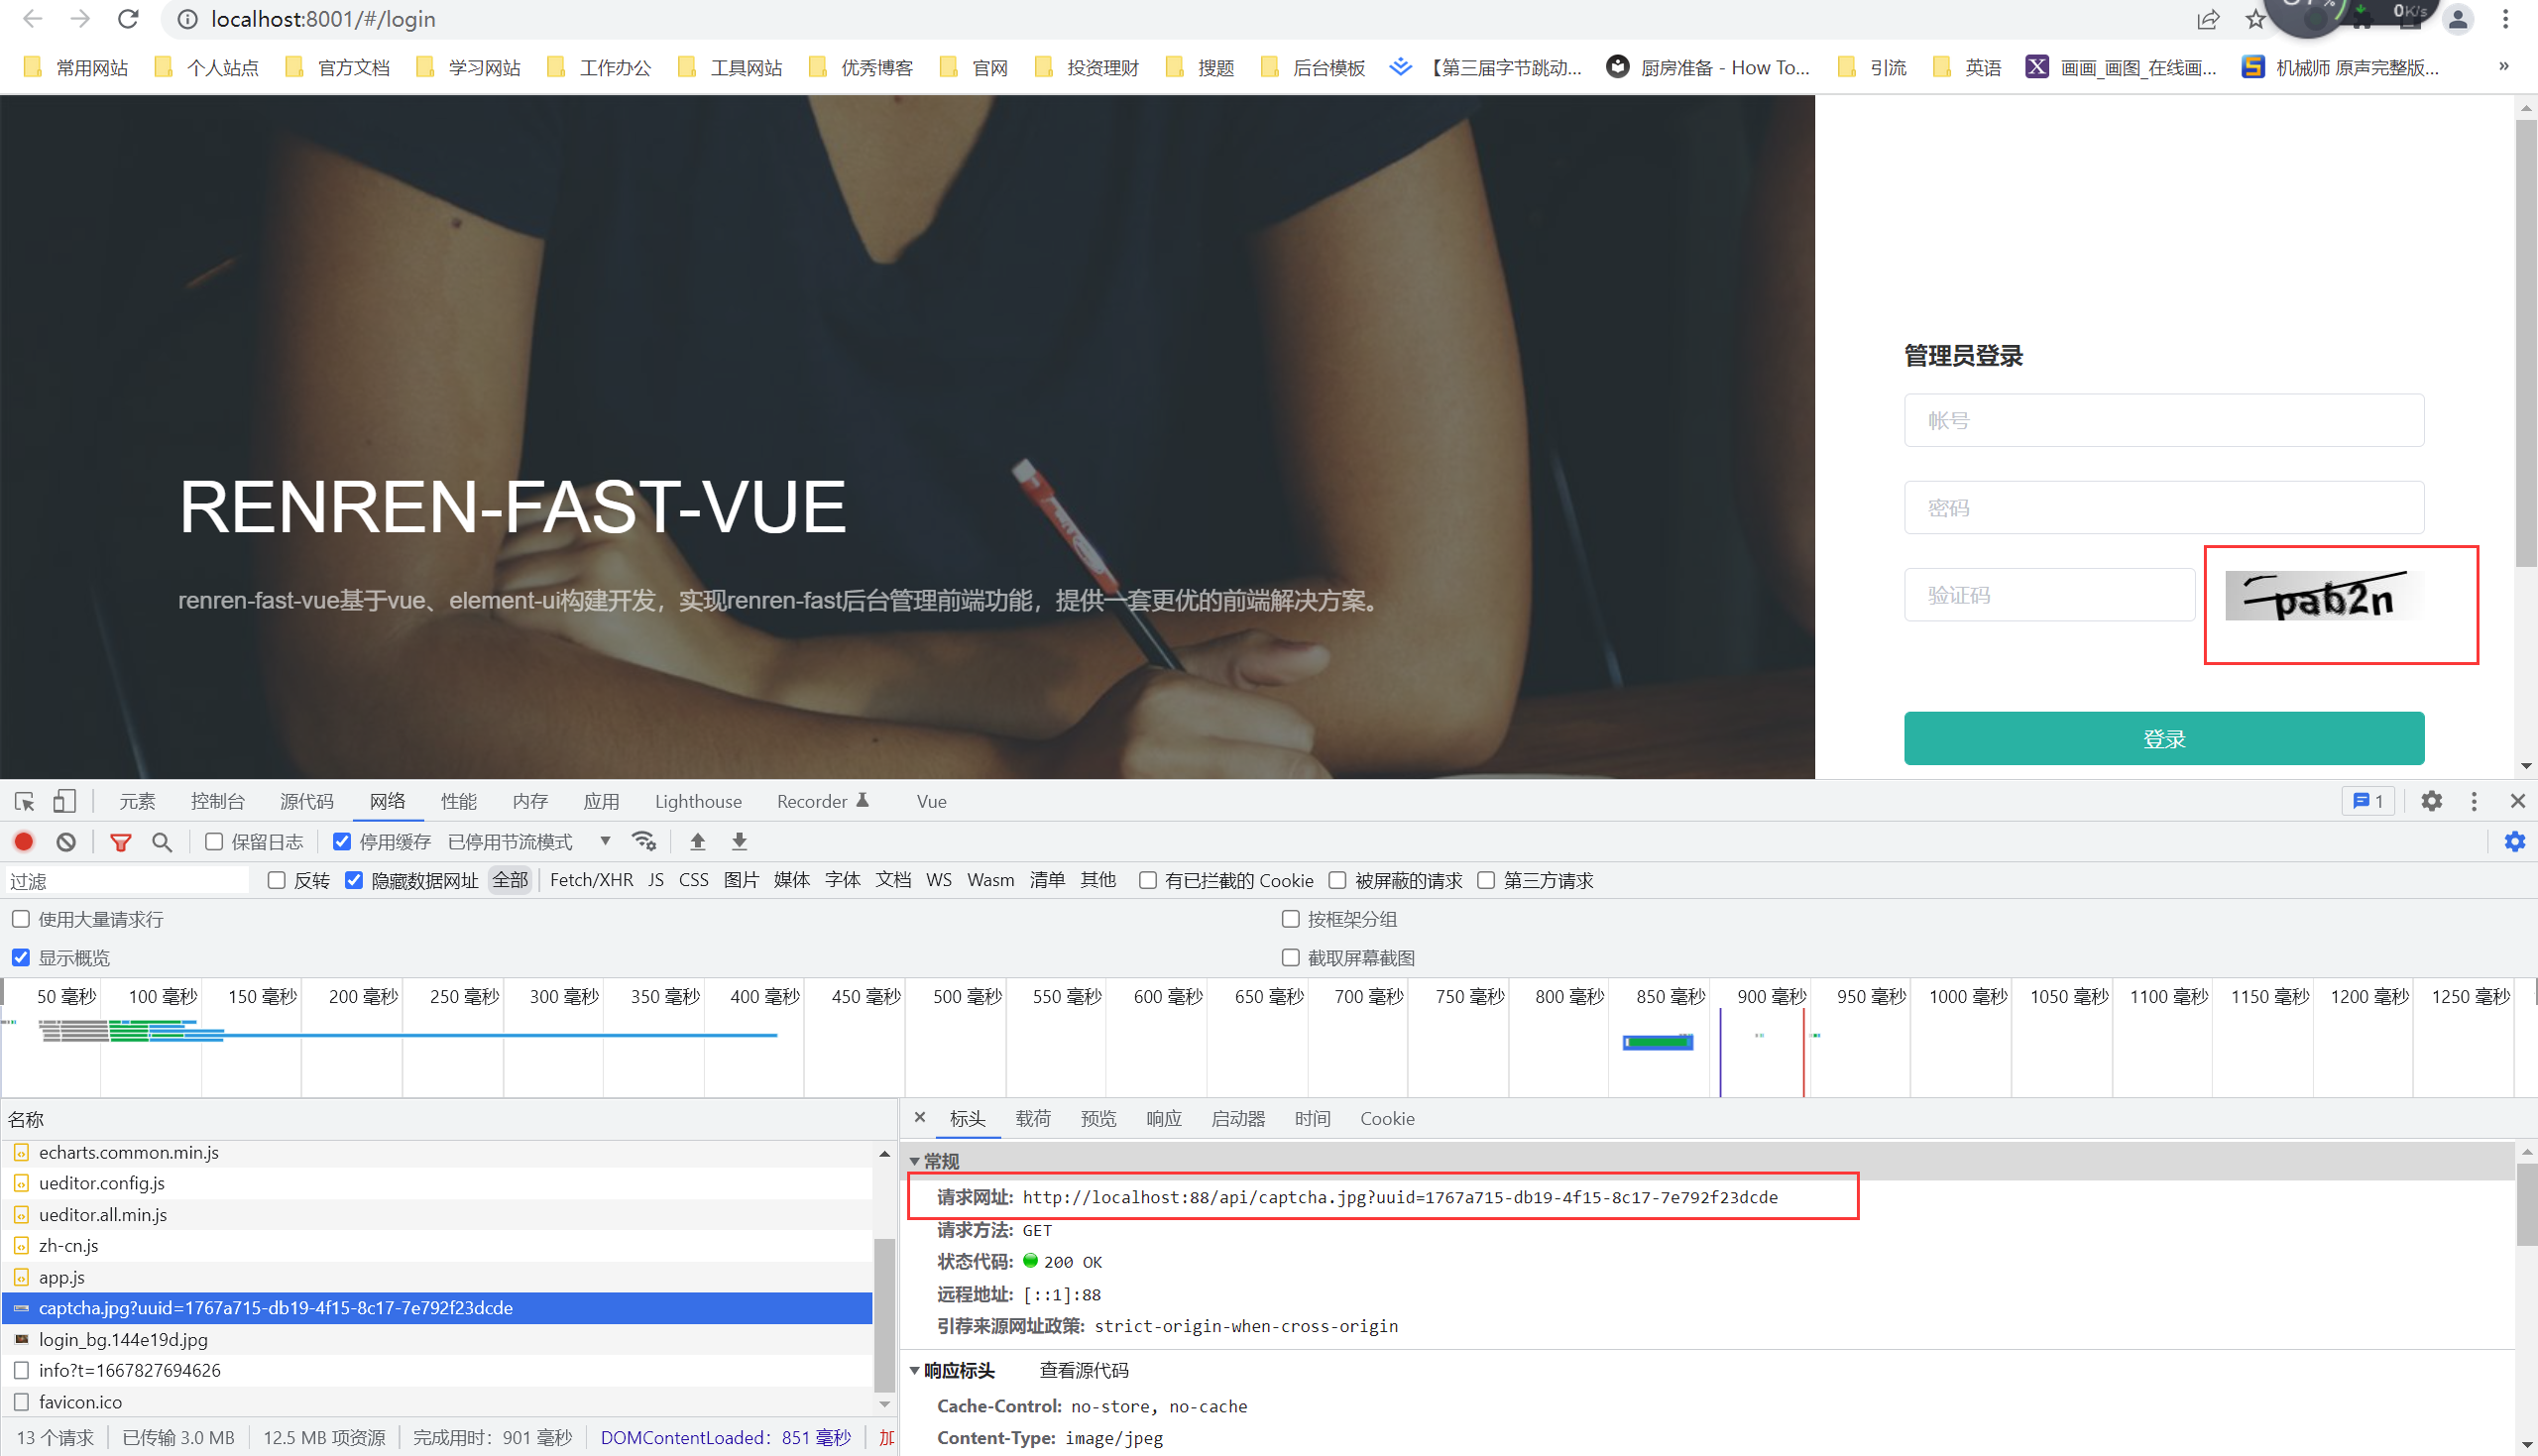The image size is (2538, 1456).
Task: Click the share page icon in address bar
Action: [x=2208, y=19]
